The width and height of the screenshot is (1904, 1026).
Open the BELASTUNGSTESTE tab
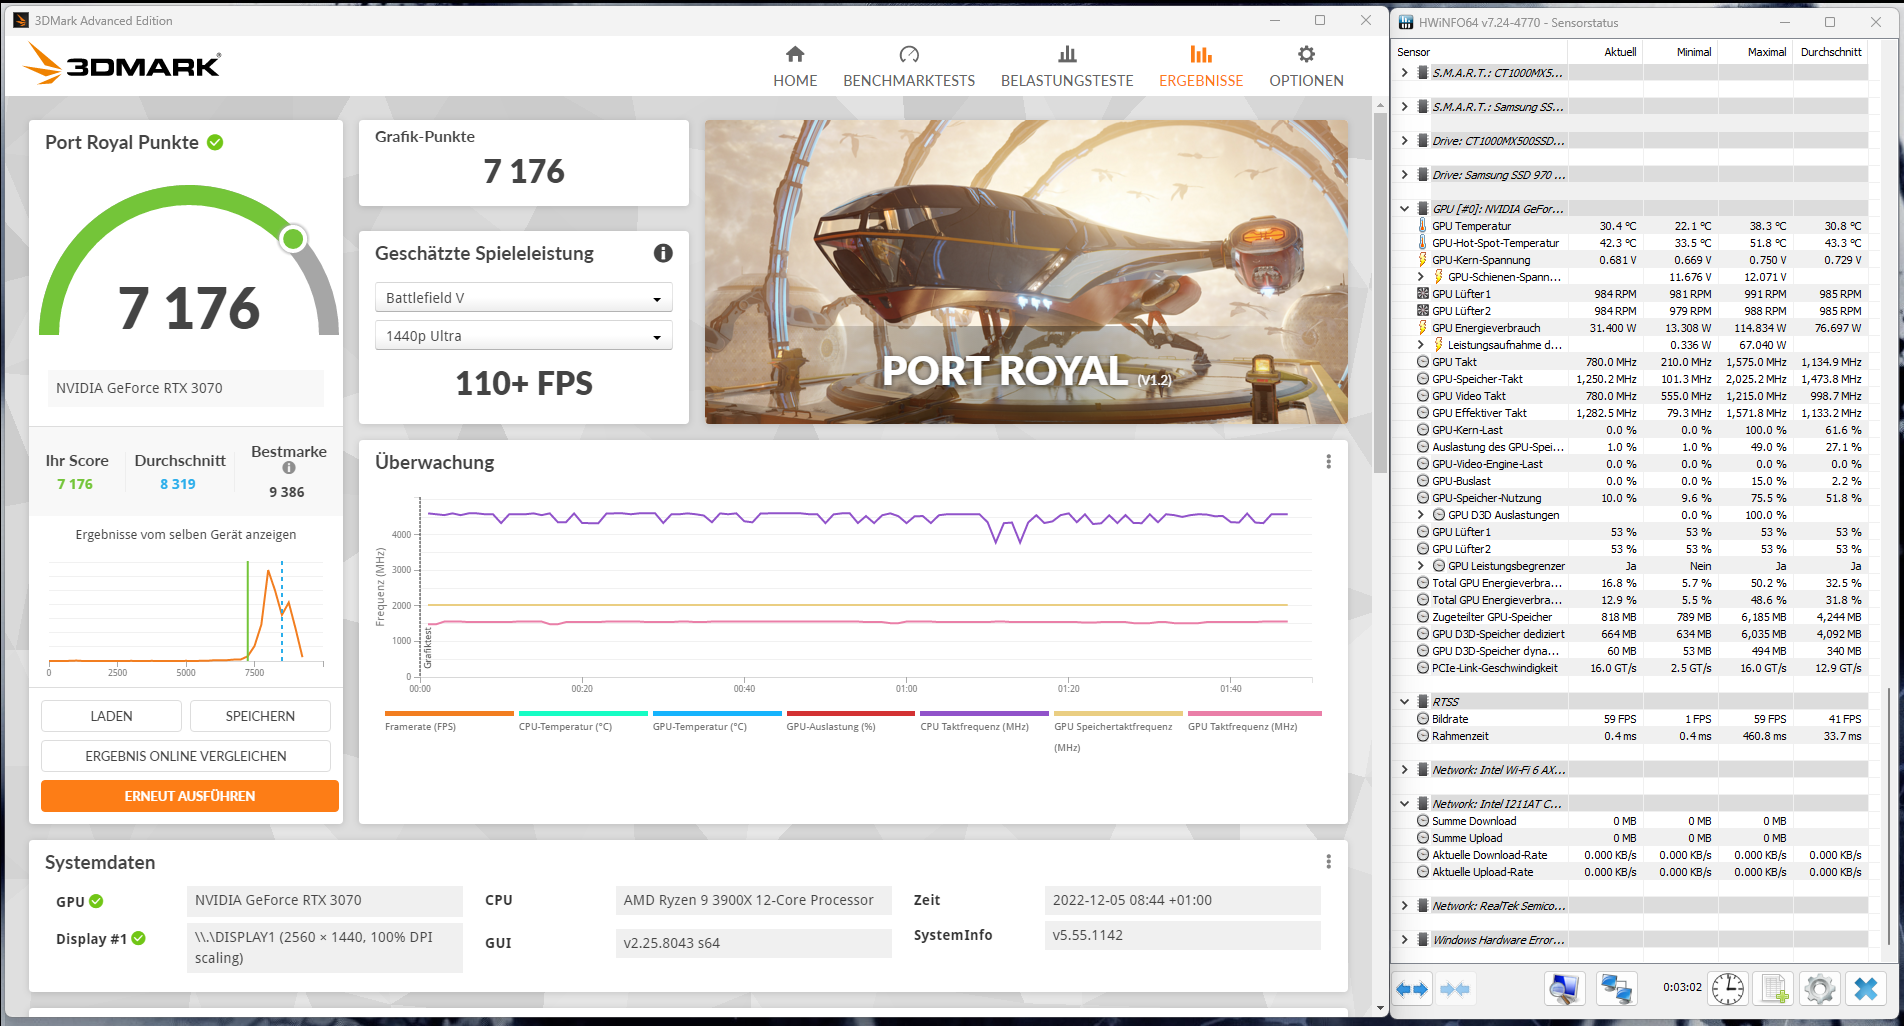tap(1067, 67)
